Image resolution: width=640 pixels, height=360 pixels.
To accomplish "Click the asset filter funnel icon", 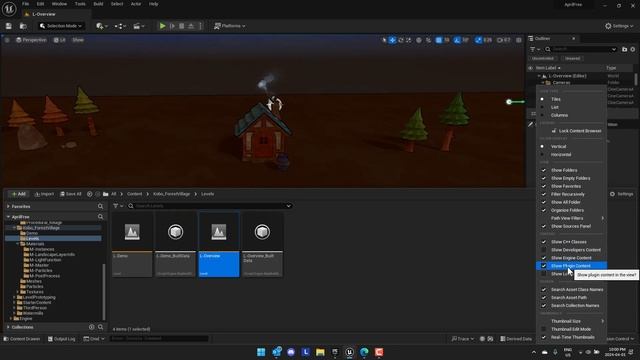I will coord(116,206).
